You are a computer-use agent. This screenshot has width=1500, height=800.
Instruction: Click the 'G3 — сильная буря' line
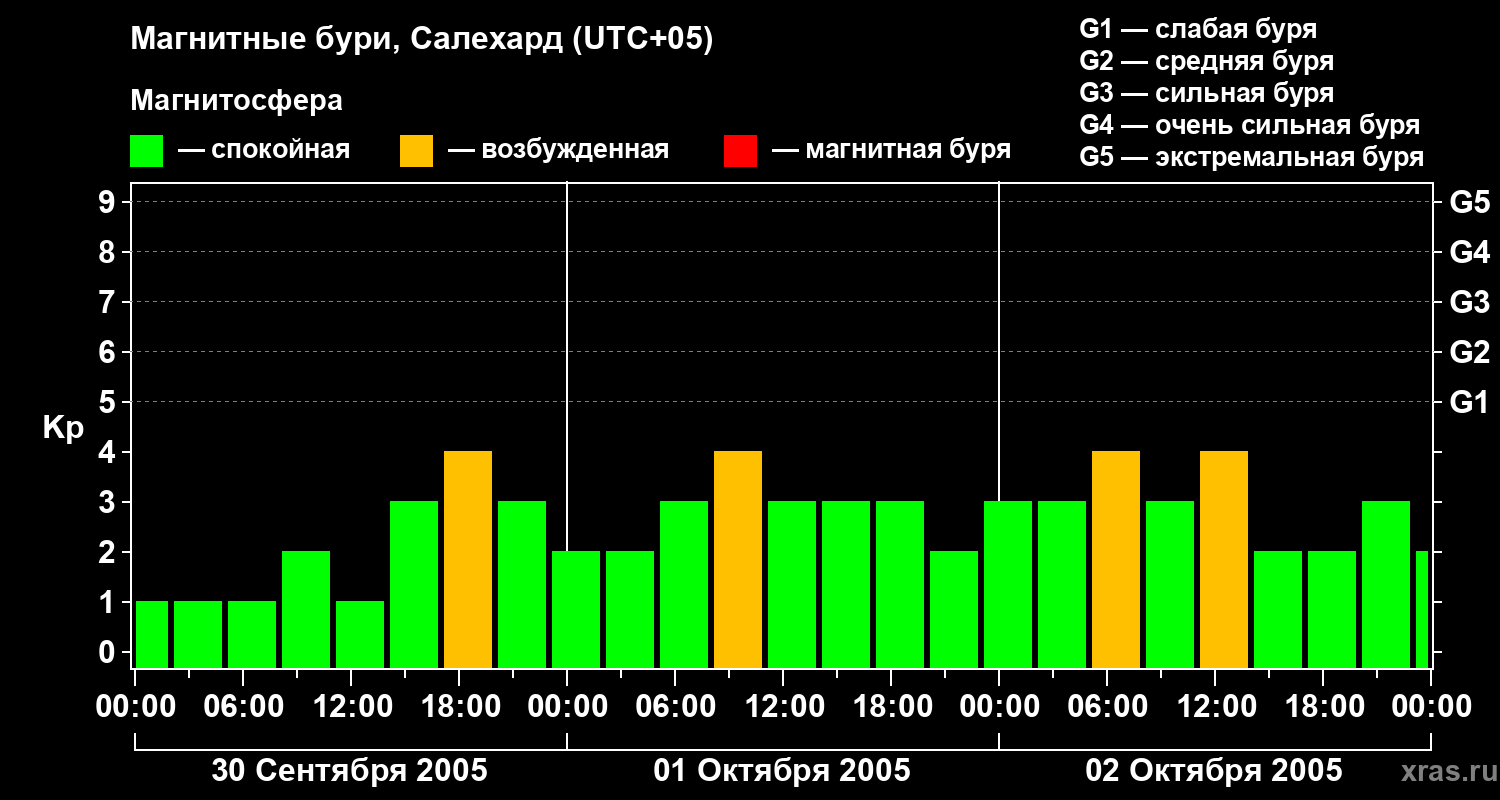[1207, 93]
